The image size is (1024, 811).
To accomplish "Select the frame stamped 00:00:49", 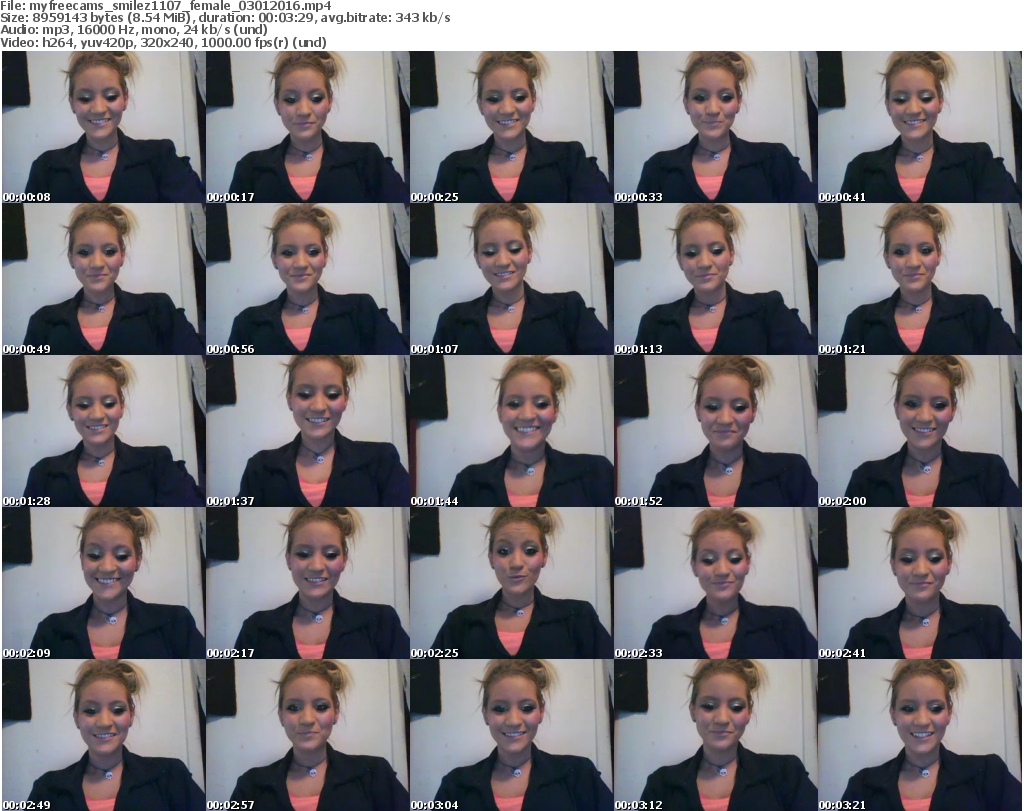I will (103, 279).
